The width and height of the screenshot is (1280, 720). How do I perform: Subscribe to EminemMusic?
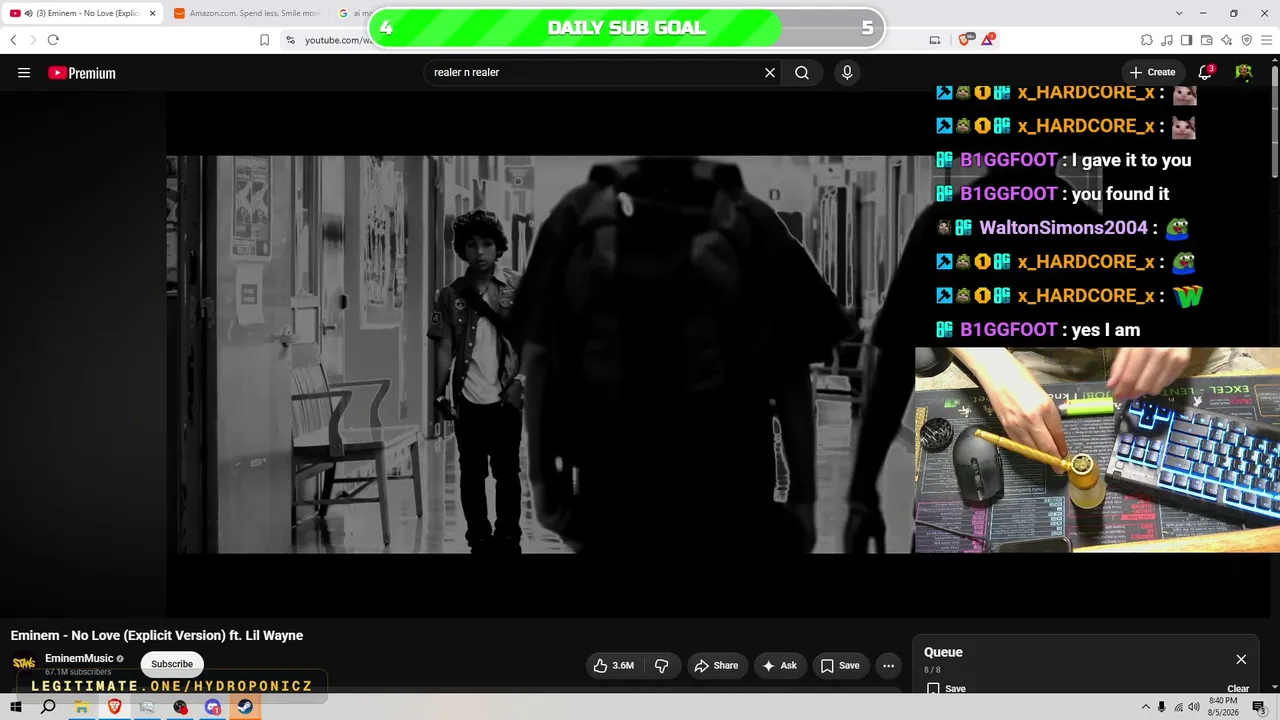point(172,664)
